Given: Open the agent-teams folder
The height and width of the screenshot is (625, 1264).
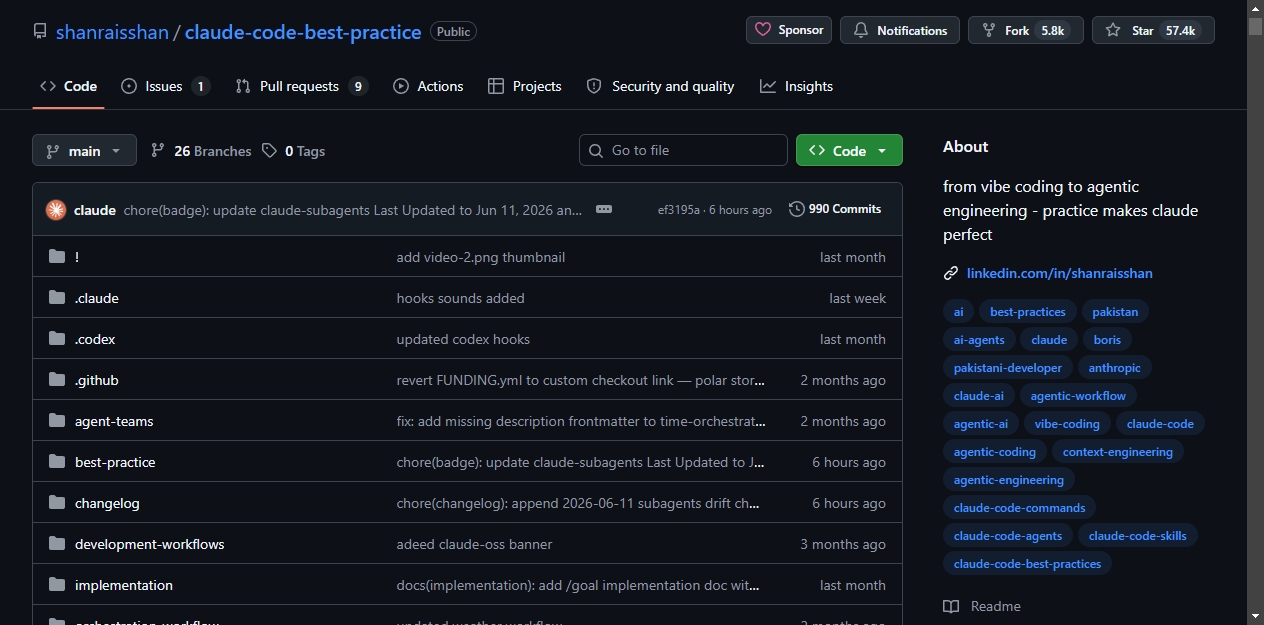Looking at the screenshot, I should 114,421.
